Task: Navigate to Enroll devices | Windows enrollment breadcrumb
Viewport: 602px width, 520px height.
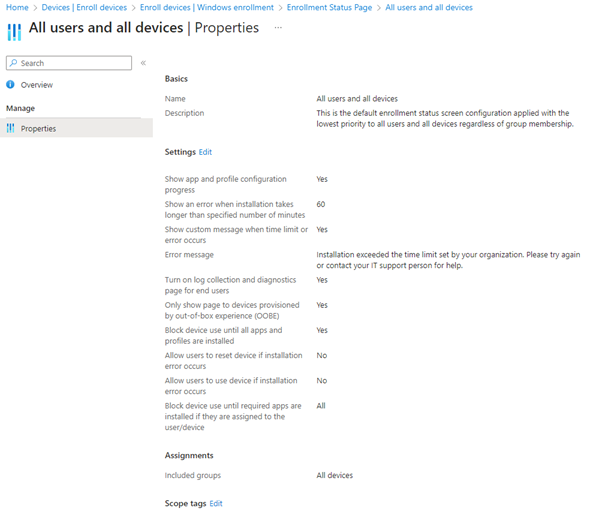Action: (x=207, y=7)
